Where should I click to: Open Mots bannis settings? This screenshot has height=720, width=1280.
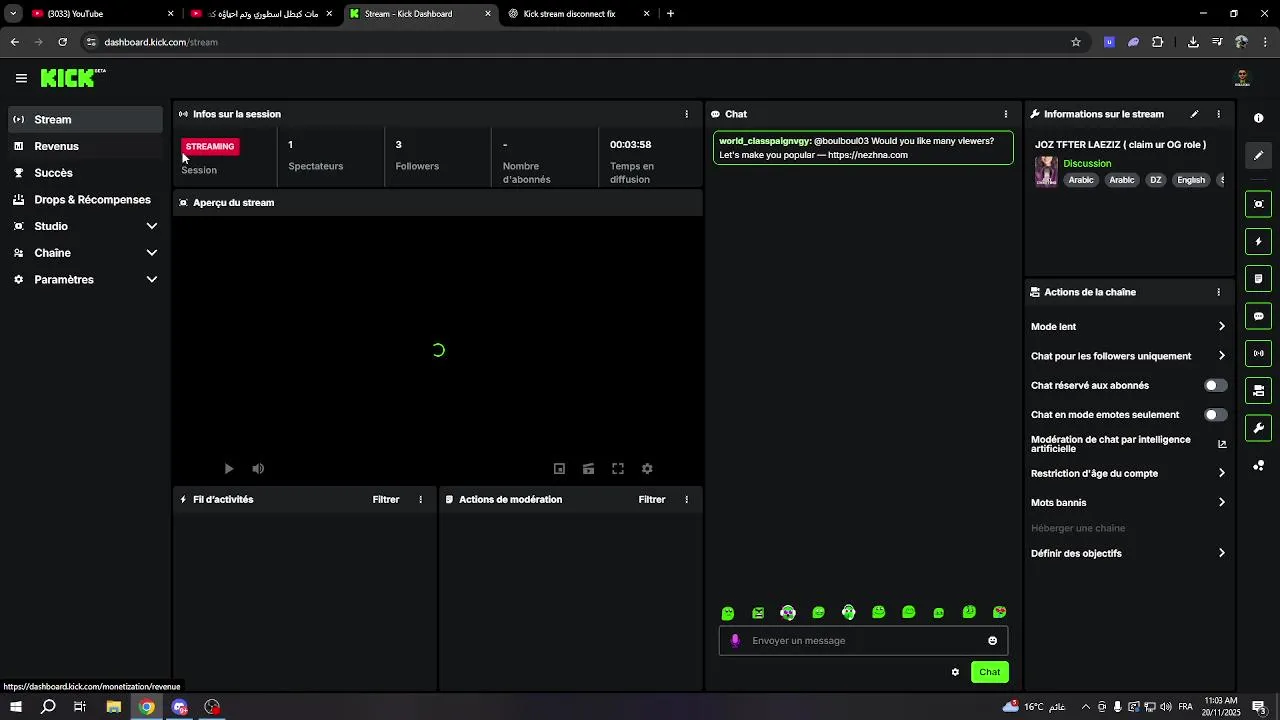1128,502
